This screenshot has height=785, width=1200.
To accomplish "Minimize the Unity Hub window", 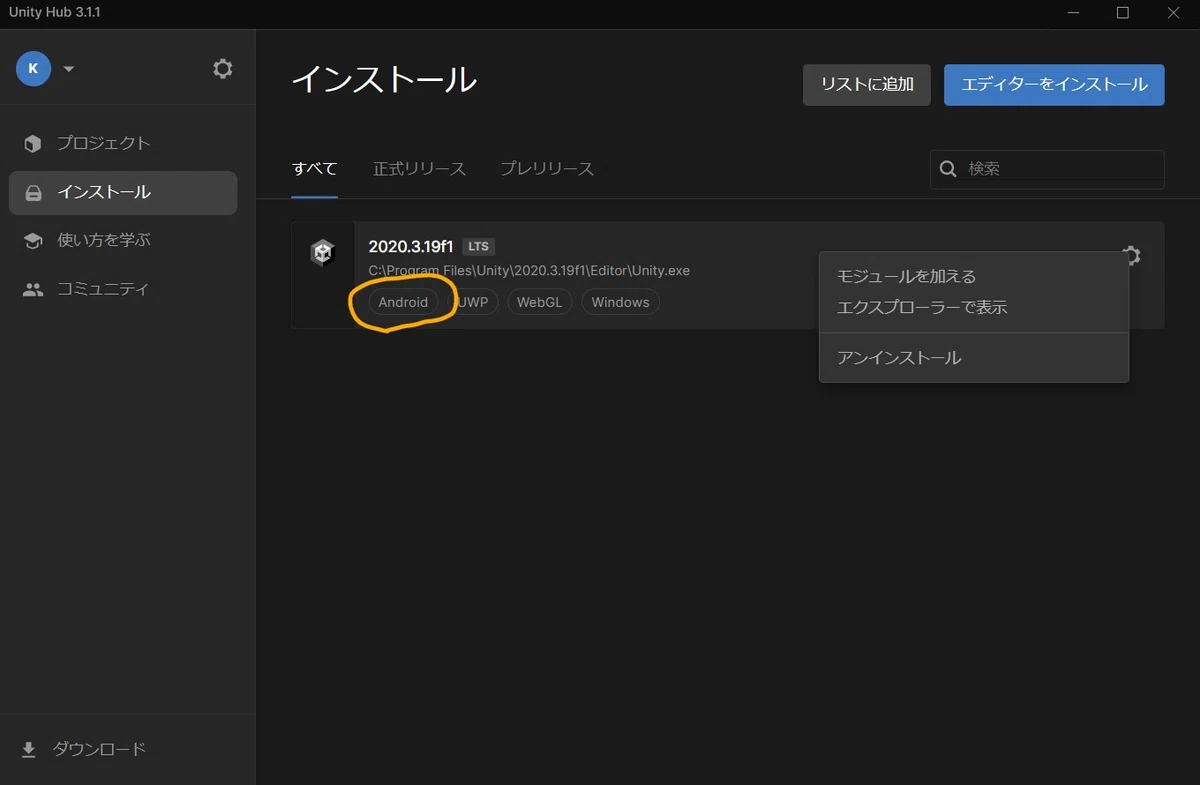I will [x=1076, y=13].
